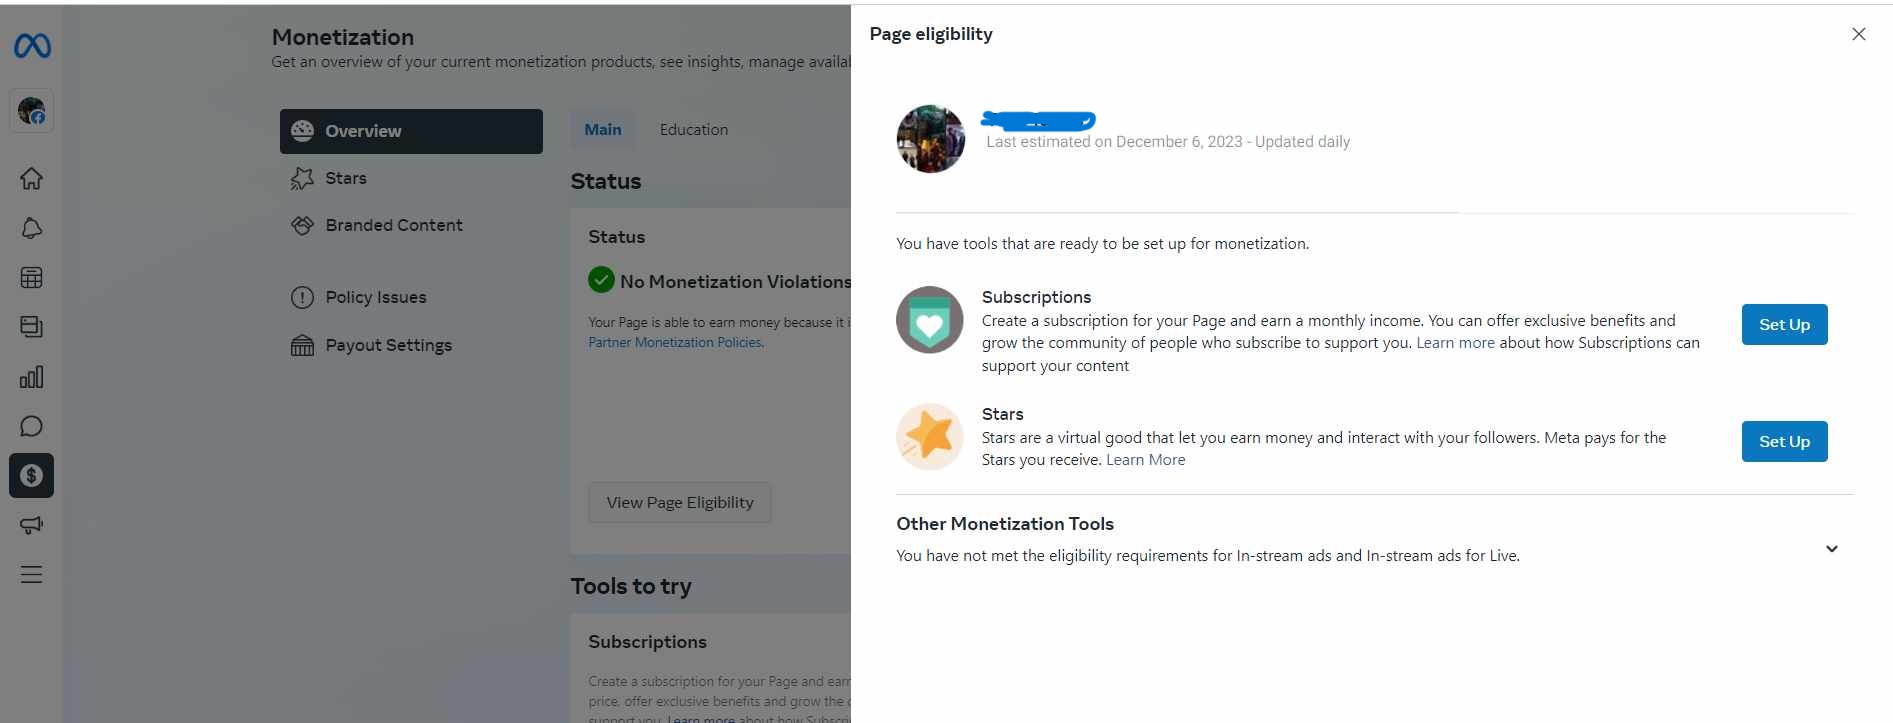
Task: Close the Page eligibility panel
Action: click(x=1858, y=34)
